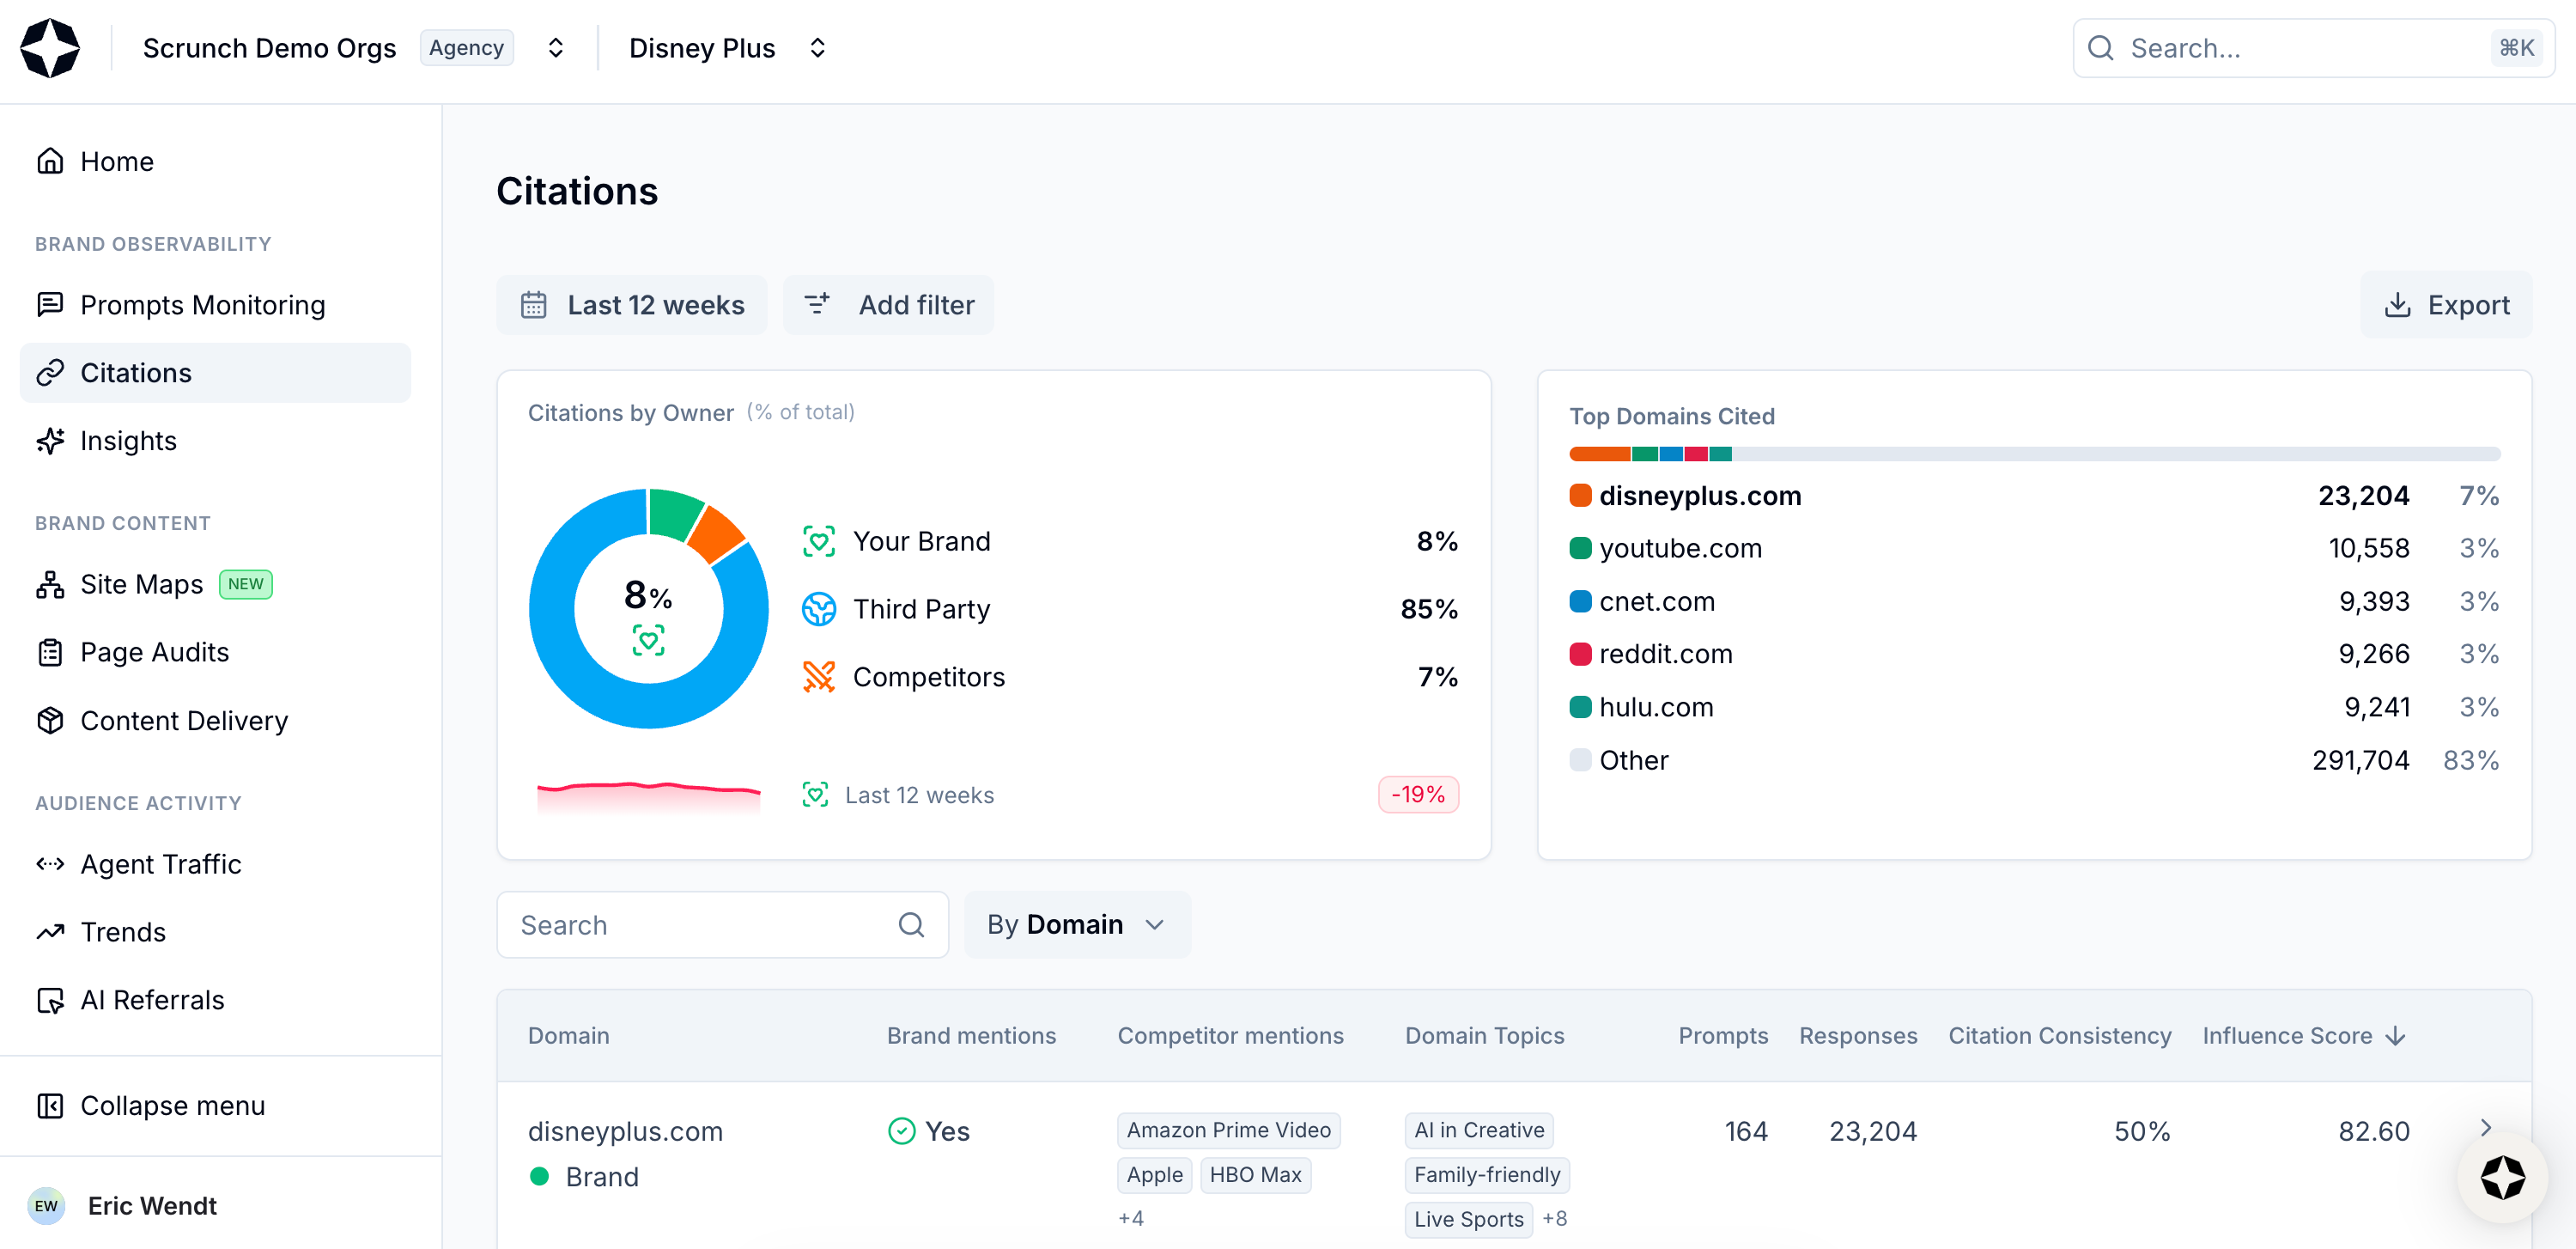Go to Agent Traffic in the sidebar
2576x1249 pixels.
coord(160,863)
